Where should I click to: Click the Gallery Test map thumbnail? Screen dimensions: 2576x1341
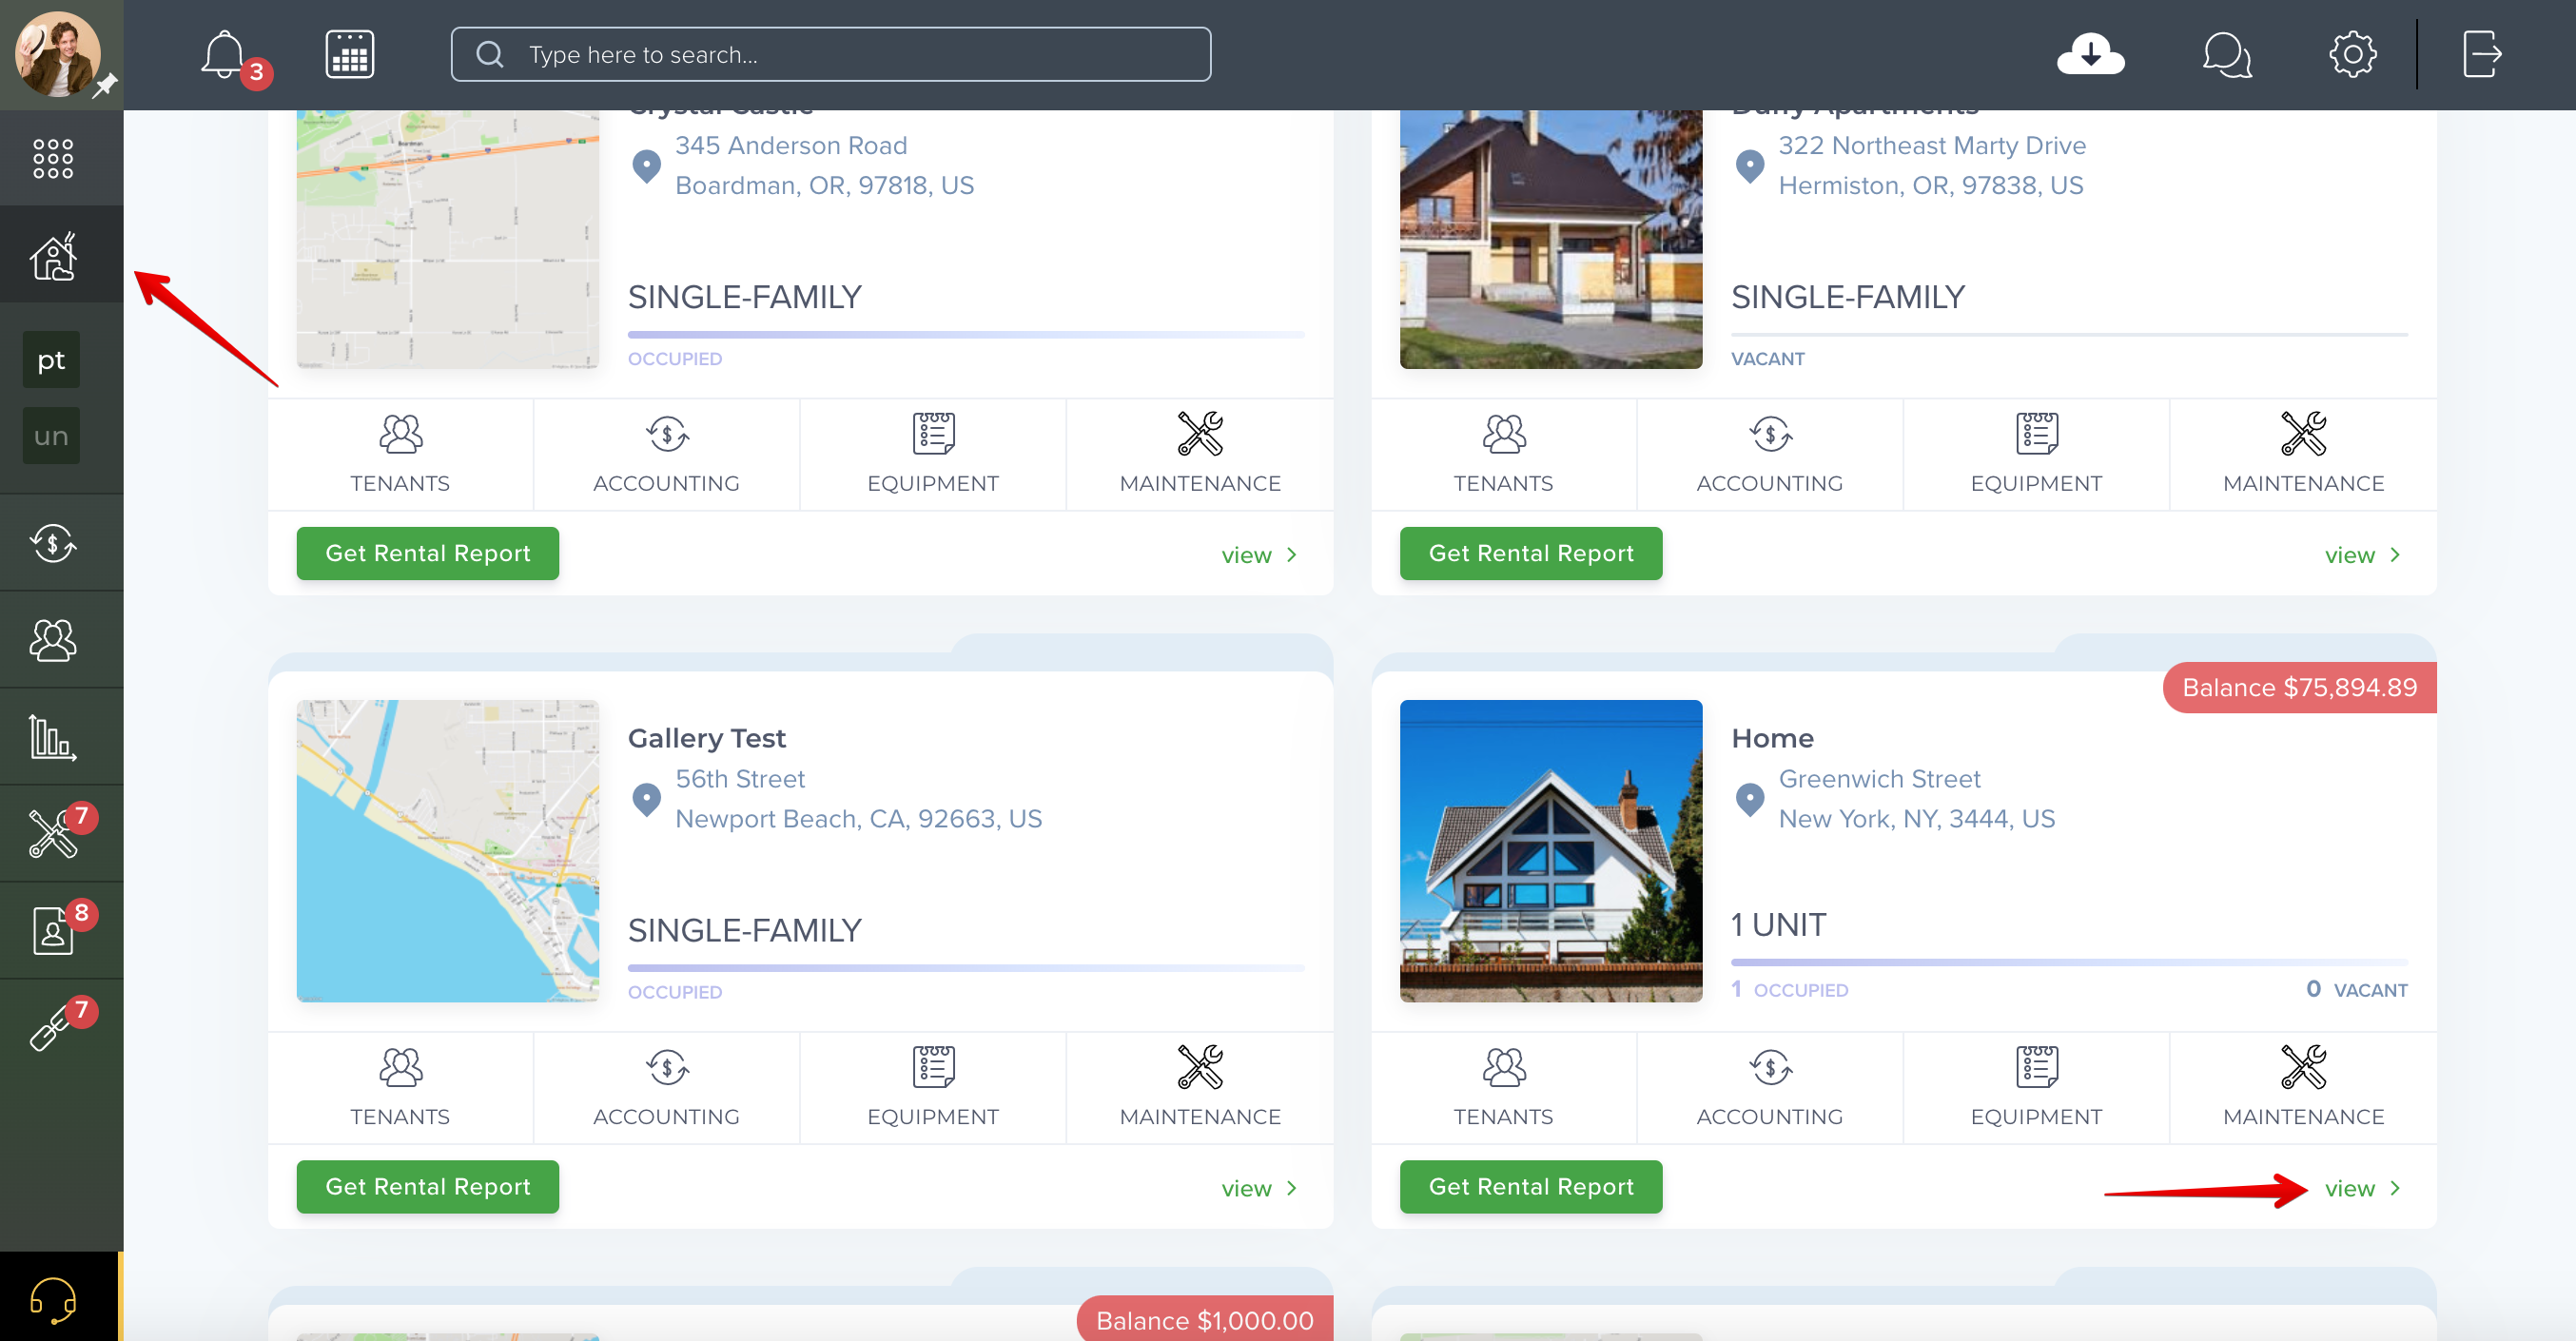click(448, 851)
